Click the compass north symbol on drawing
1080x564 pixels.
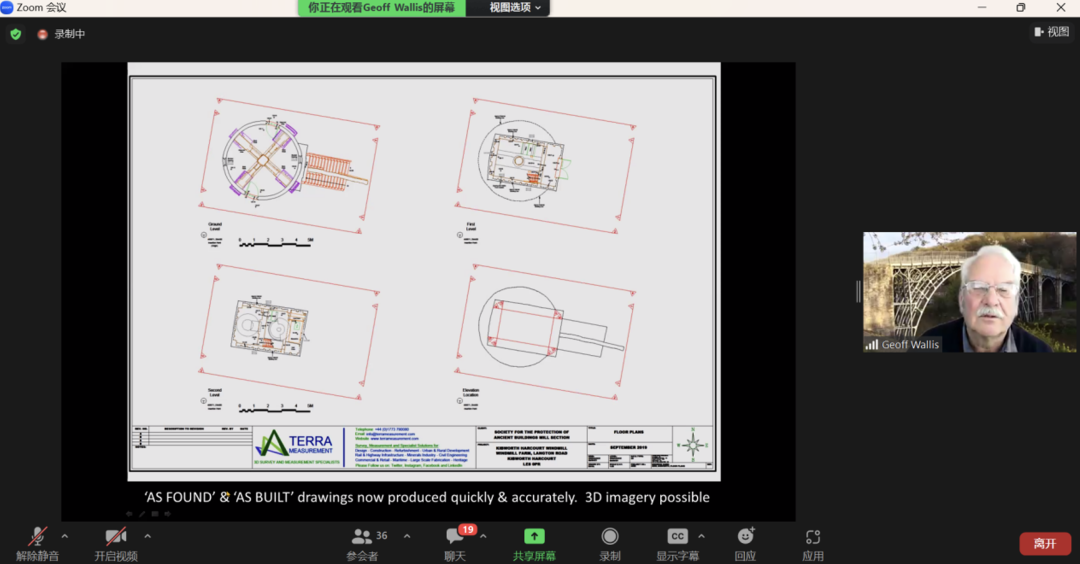click(693, 446)
